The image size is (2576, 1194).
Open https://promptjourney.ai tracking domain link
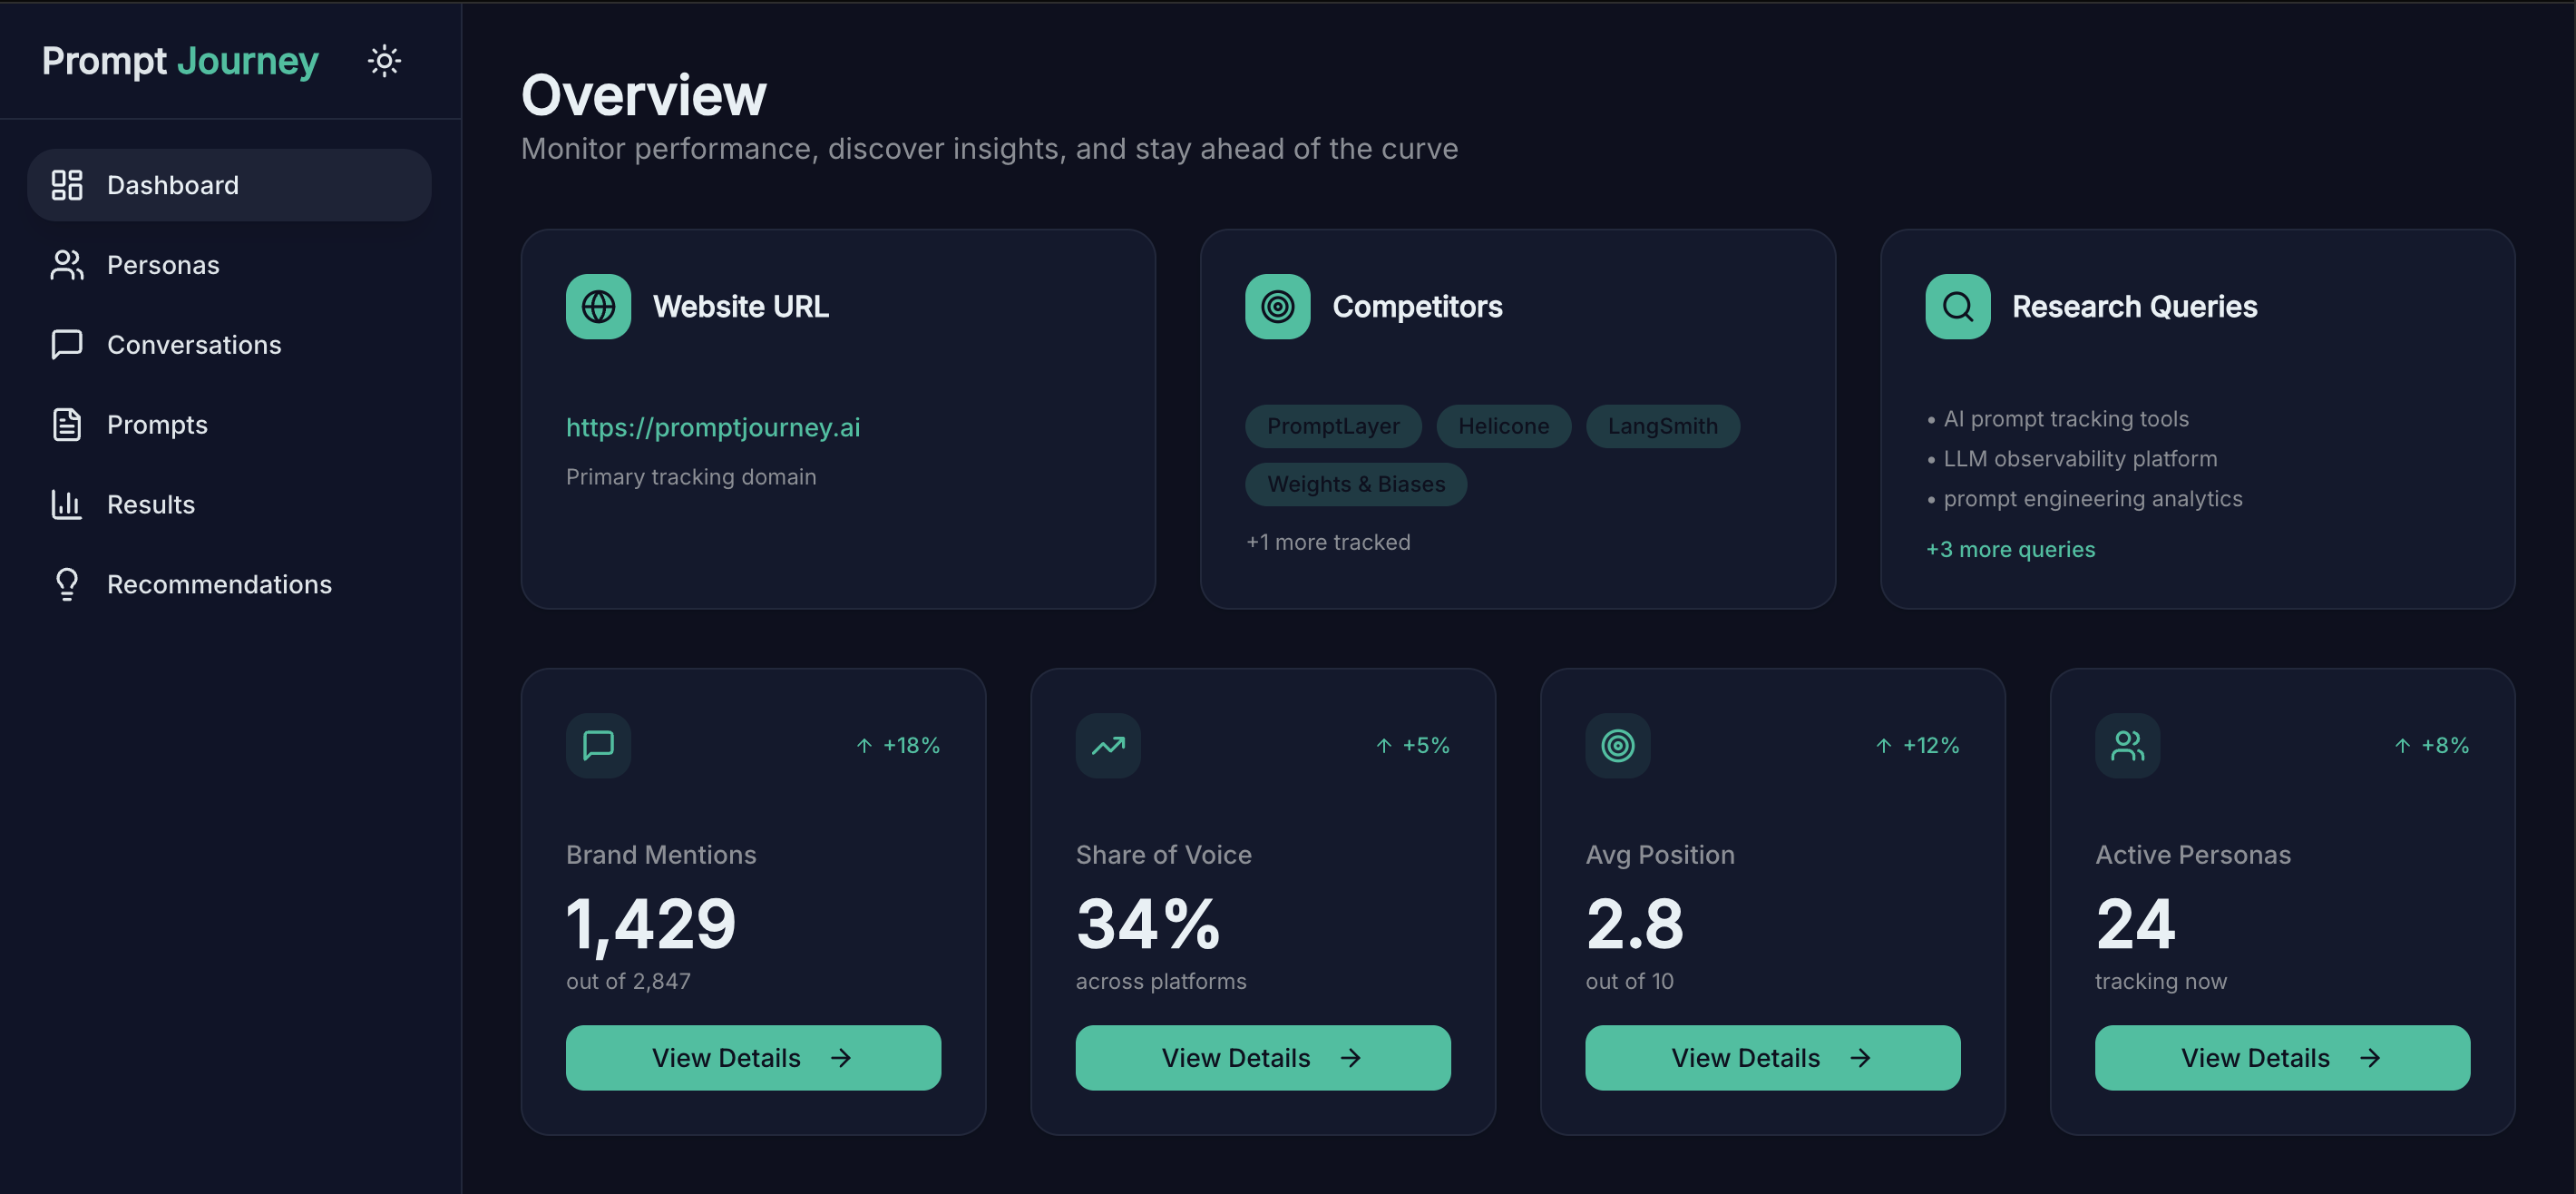(713, 427)
